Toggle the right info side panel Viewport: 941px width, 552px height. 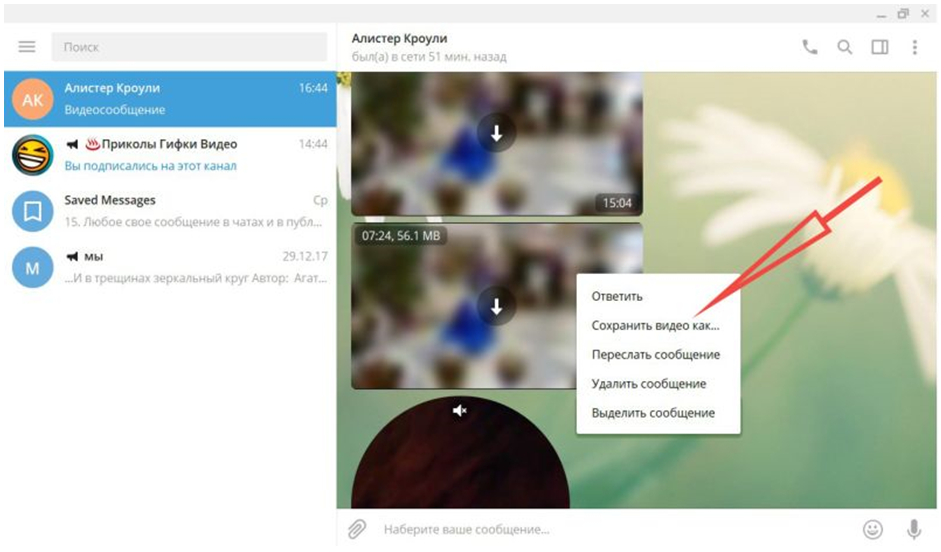[880, 47]
